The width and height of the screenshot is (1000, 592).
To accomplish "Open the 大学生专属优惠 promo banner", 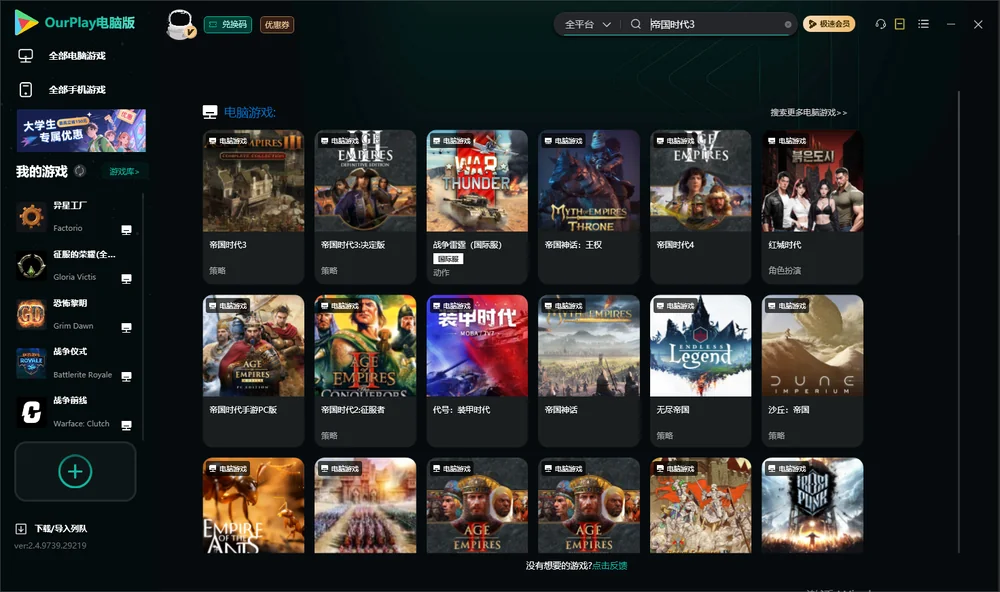I will pos(81,131).
